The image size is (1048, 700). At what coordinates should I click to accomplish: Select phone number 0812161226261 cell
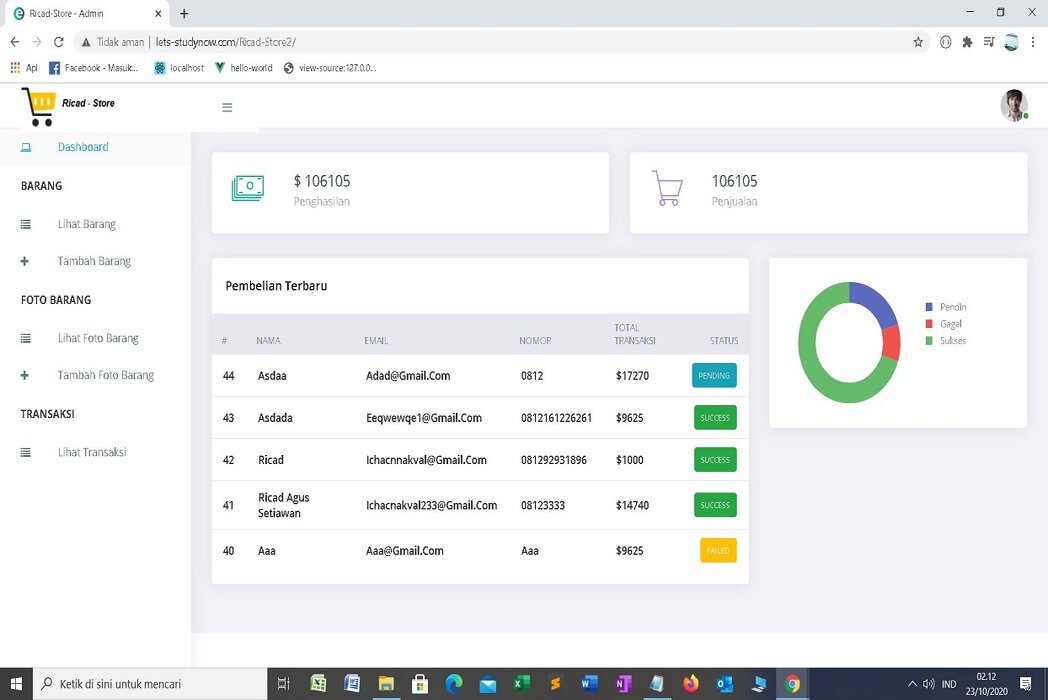tap(556, 418)
